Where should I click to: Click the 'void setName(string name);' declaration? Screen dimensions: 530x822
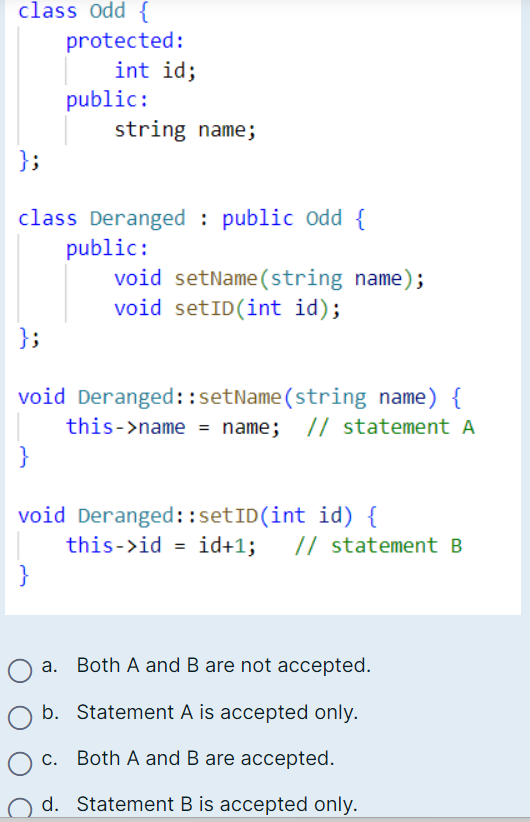pyautogui.click(x=269, y=278)
